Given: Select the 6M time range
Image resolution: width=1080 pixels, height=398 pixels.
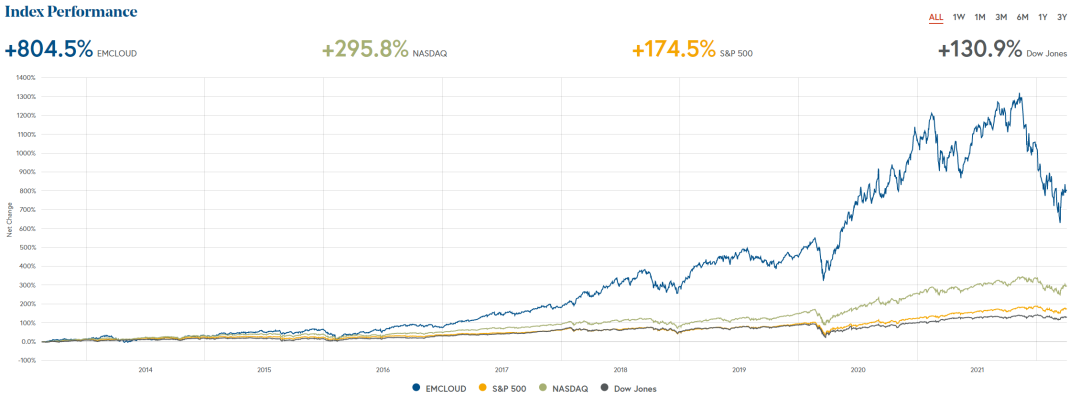Looking at the screenshot, I should 1023,17.
